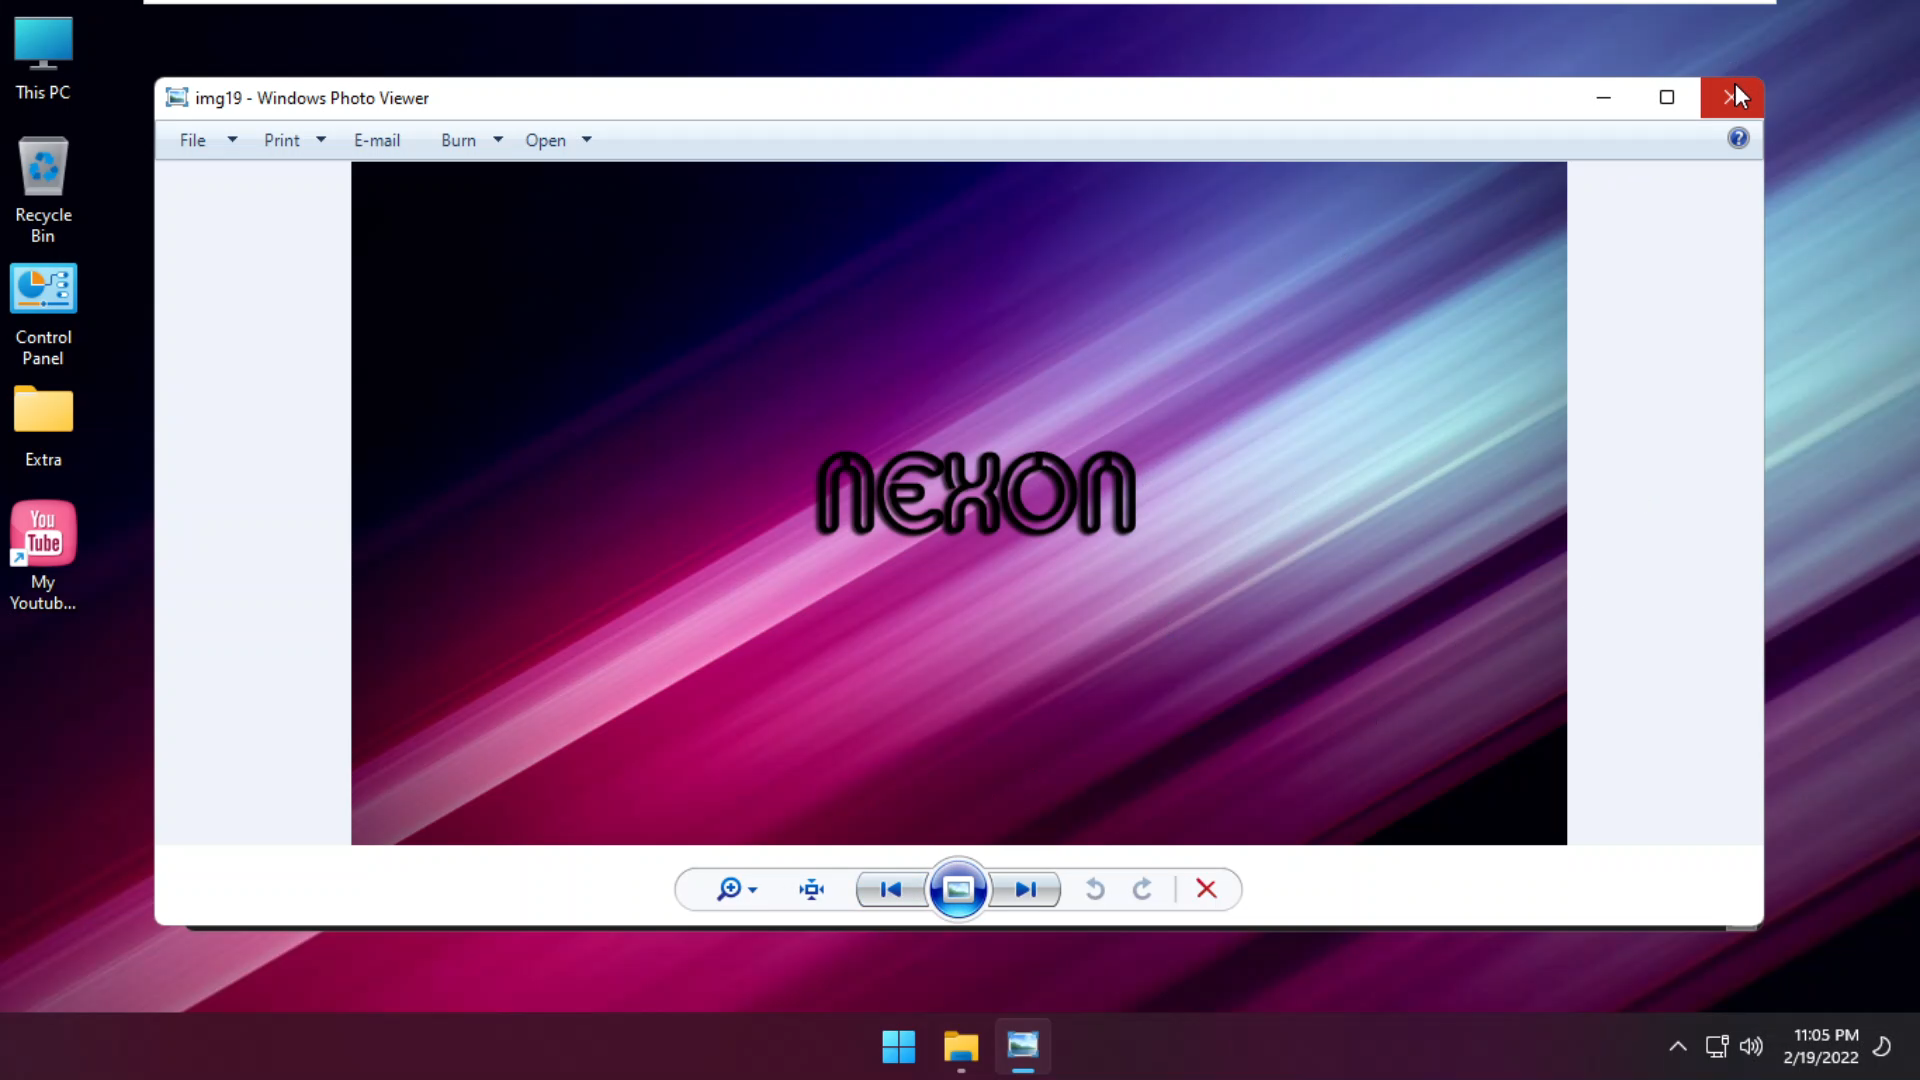Click the Actual Size fit icon

(x=812, y=889)
